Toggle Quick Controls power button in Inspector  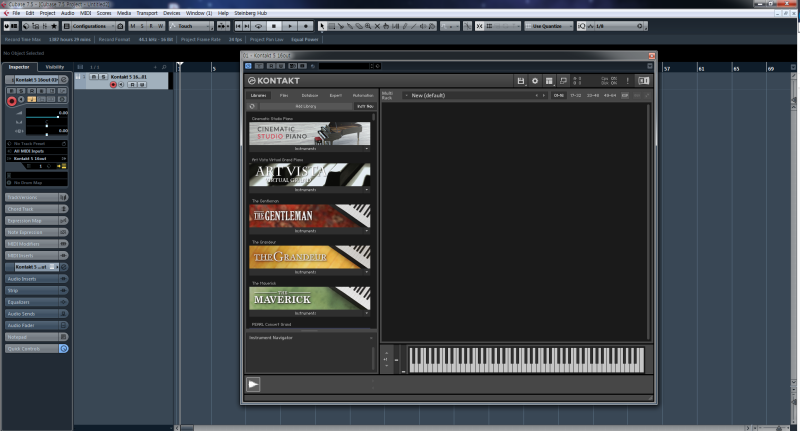point(64,349)
